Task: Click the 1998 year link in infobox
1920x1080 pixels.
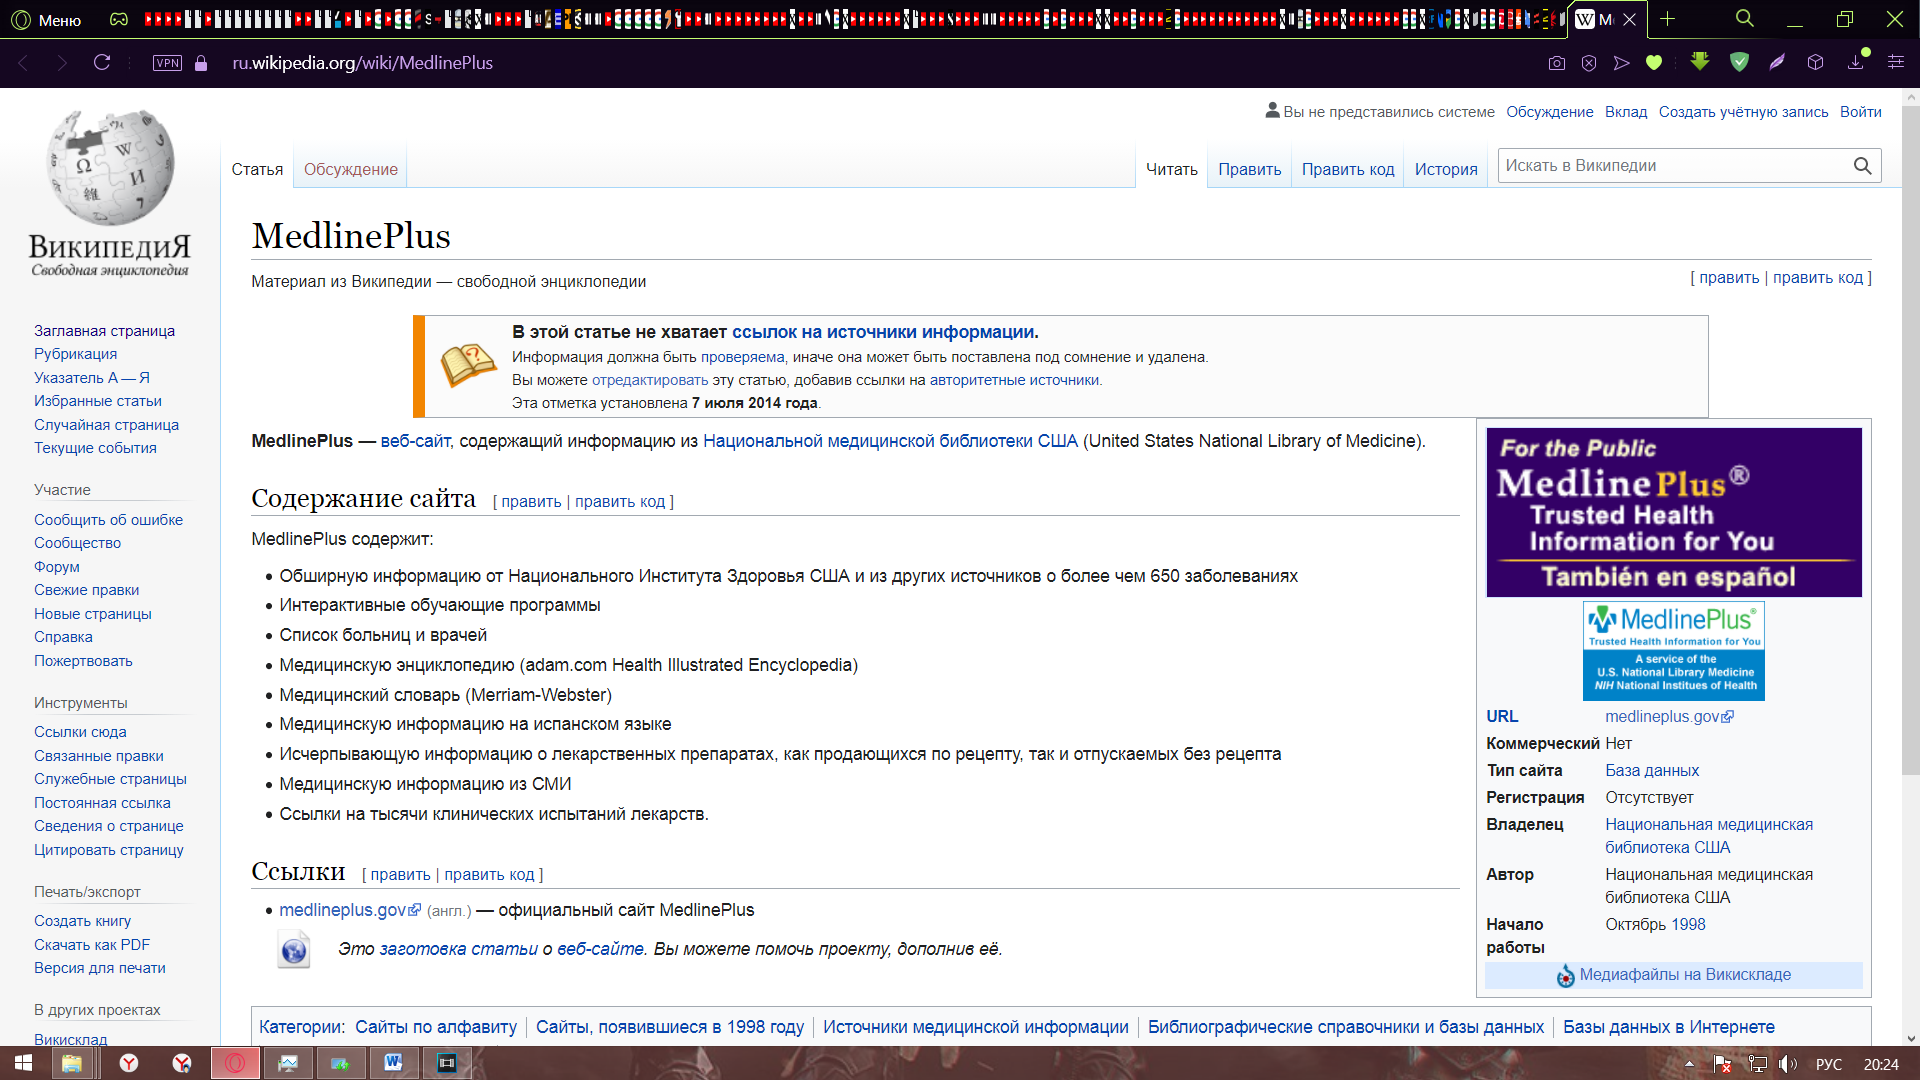Action: click(1687, 925)
